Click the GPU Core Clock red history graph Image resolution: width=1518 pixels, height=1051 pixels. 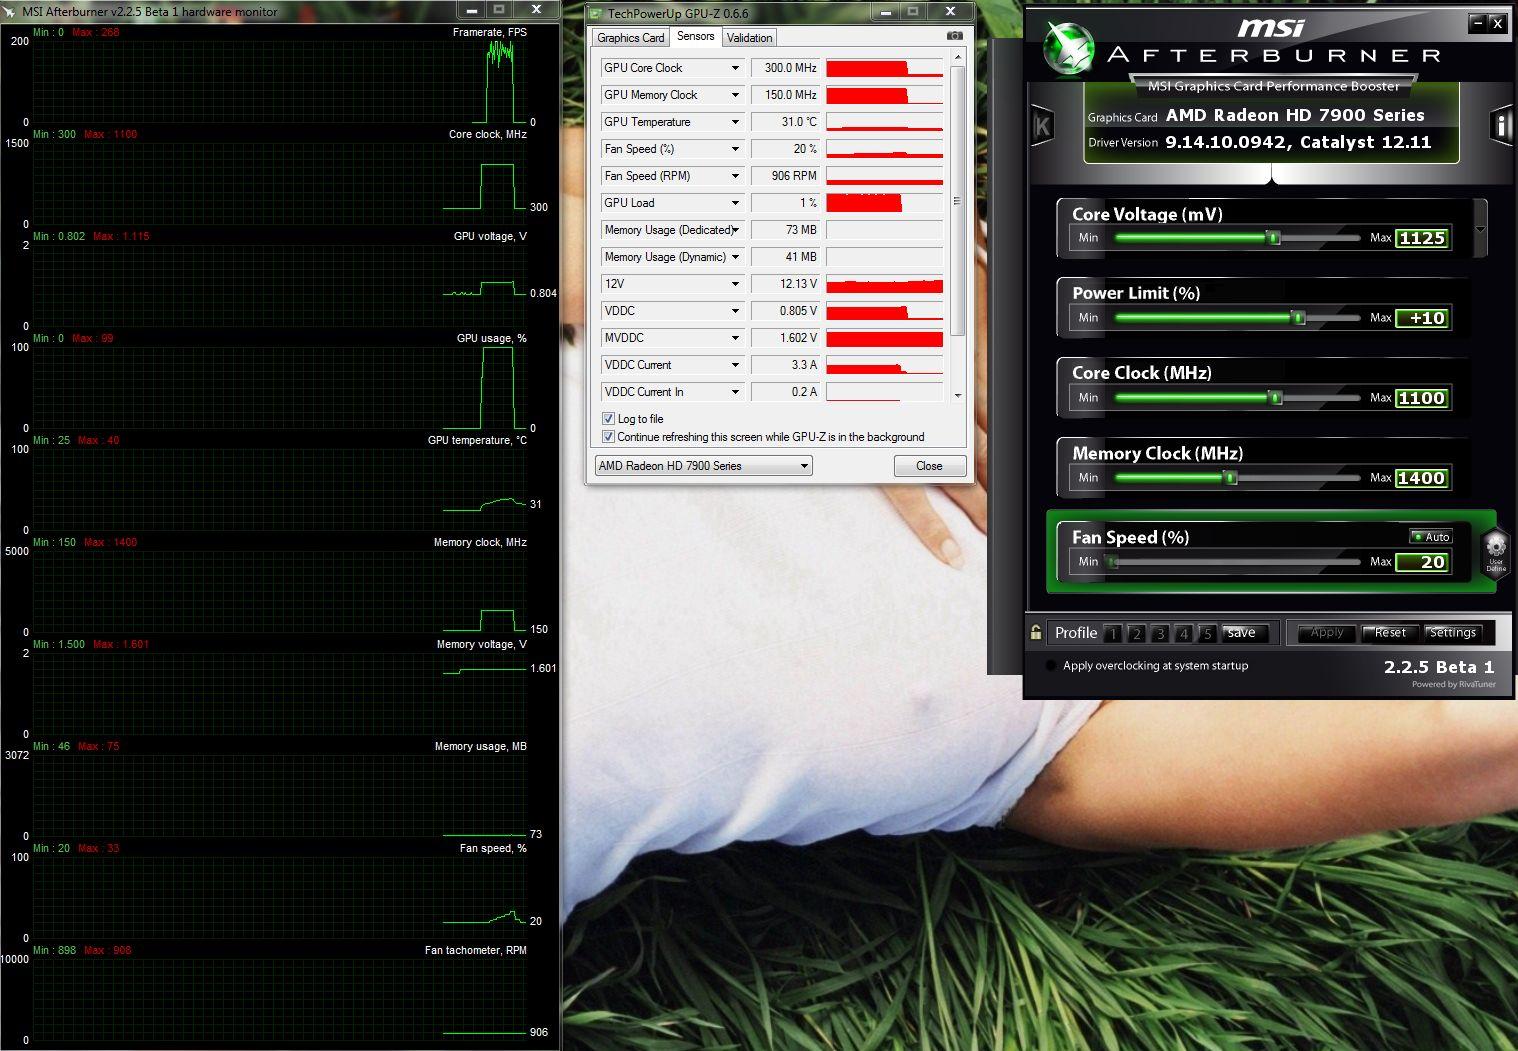[x=885, y=68]
